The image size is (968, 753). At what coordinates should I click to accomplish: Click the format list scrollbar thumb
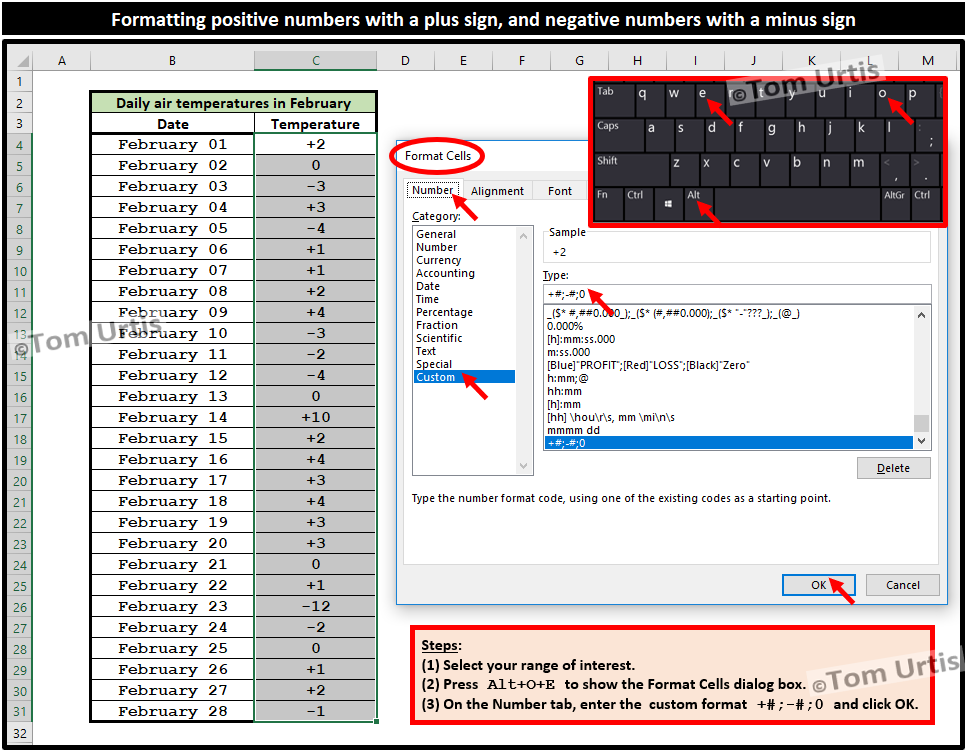(x=921, y=423)
